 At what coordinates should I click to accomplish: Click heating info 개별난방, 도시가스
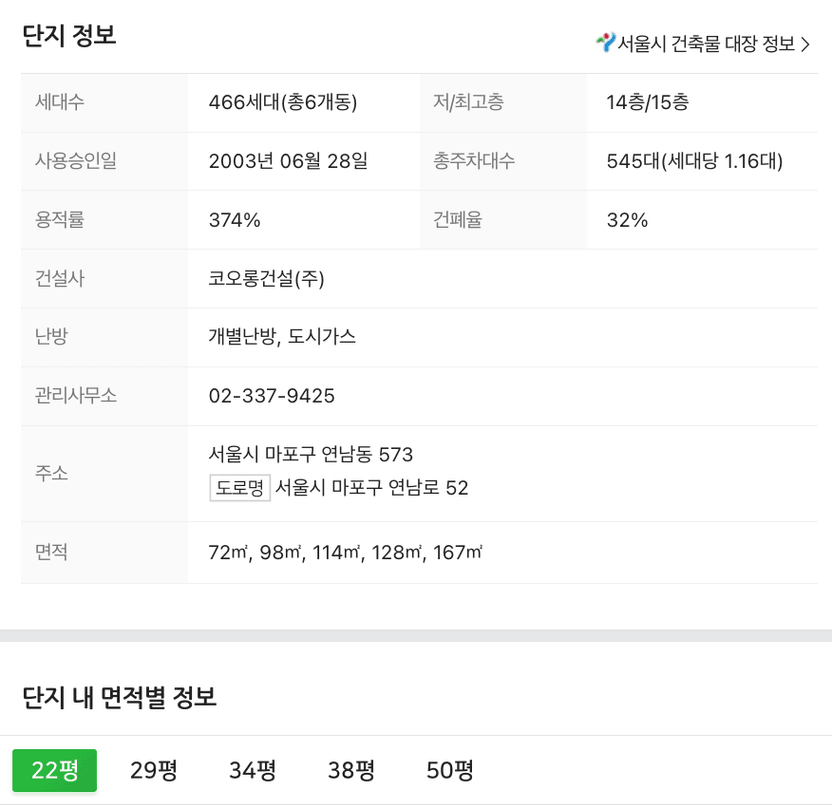click(x=282, y=336)
